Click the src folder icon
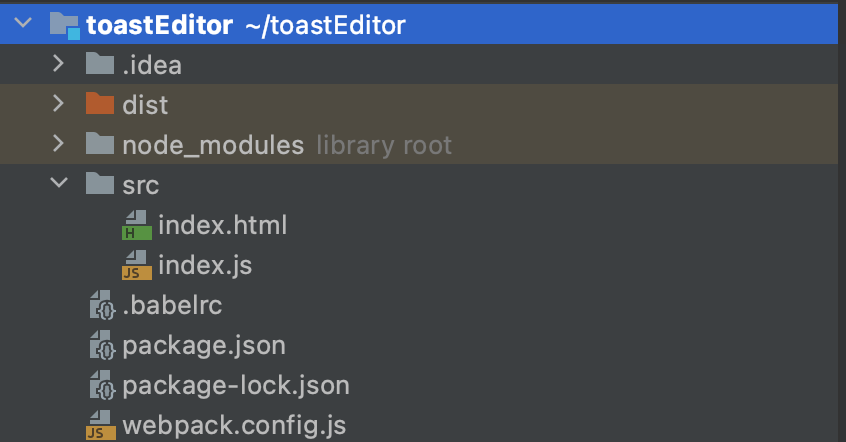 point(100,183)
